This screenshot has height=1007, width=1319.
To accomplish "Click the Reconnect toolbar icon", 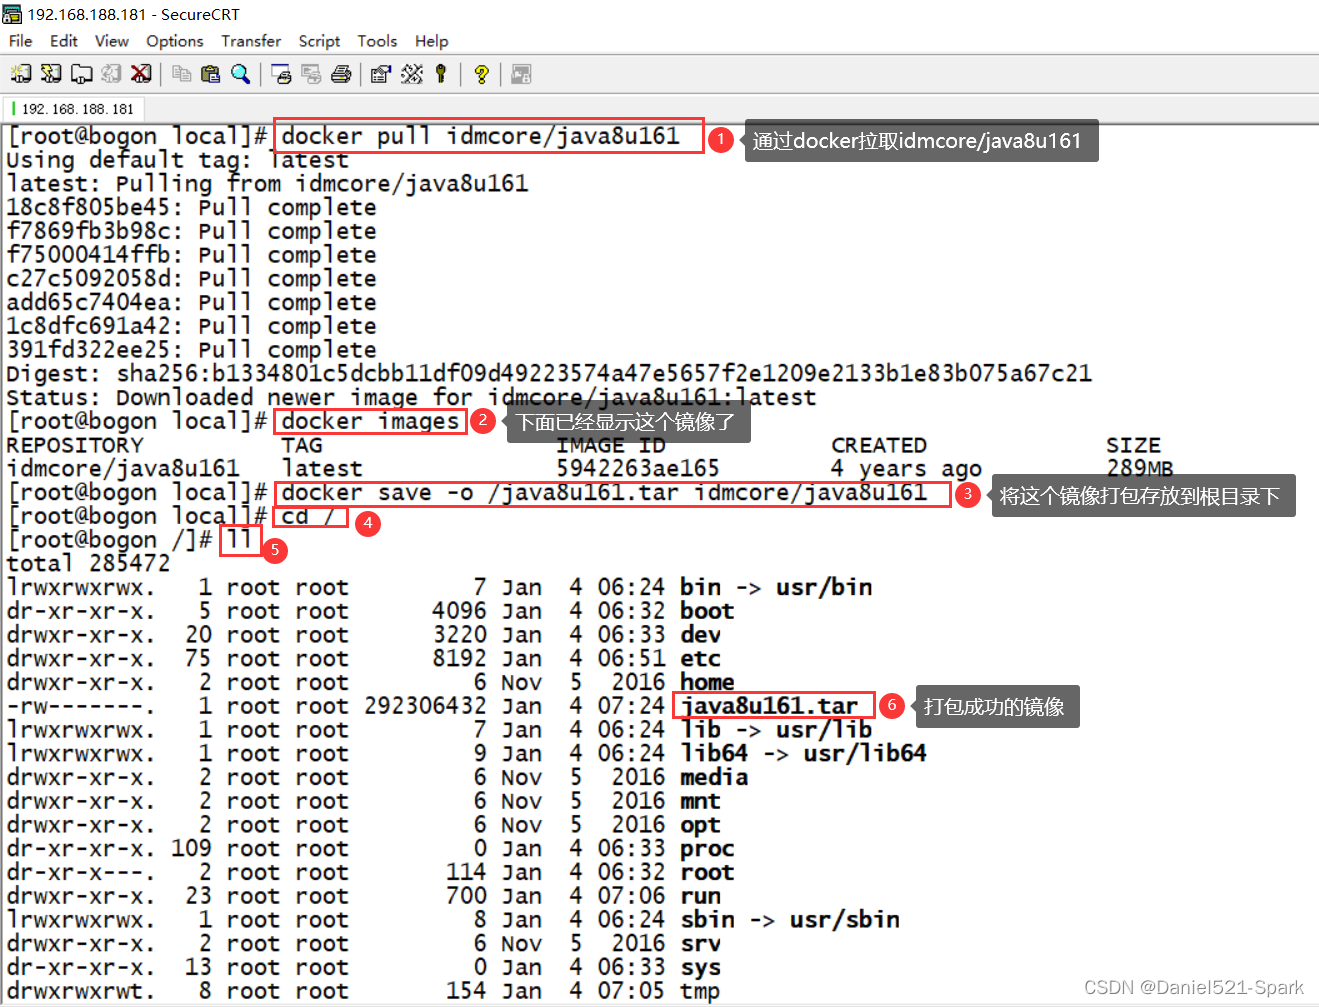I will pos(111,74).
